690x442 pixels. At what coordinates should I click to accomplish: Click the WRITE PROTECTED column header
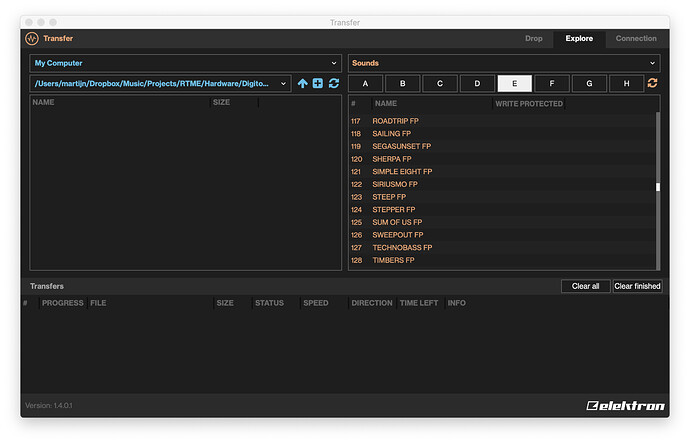point(529,103)
